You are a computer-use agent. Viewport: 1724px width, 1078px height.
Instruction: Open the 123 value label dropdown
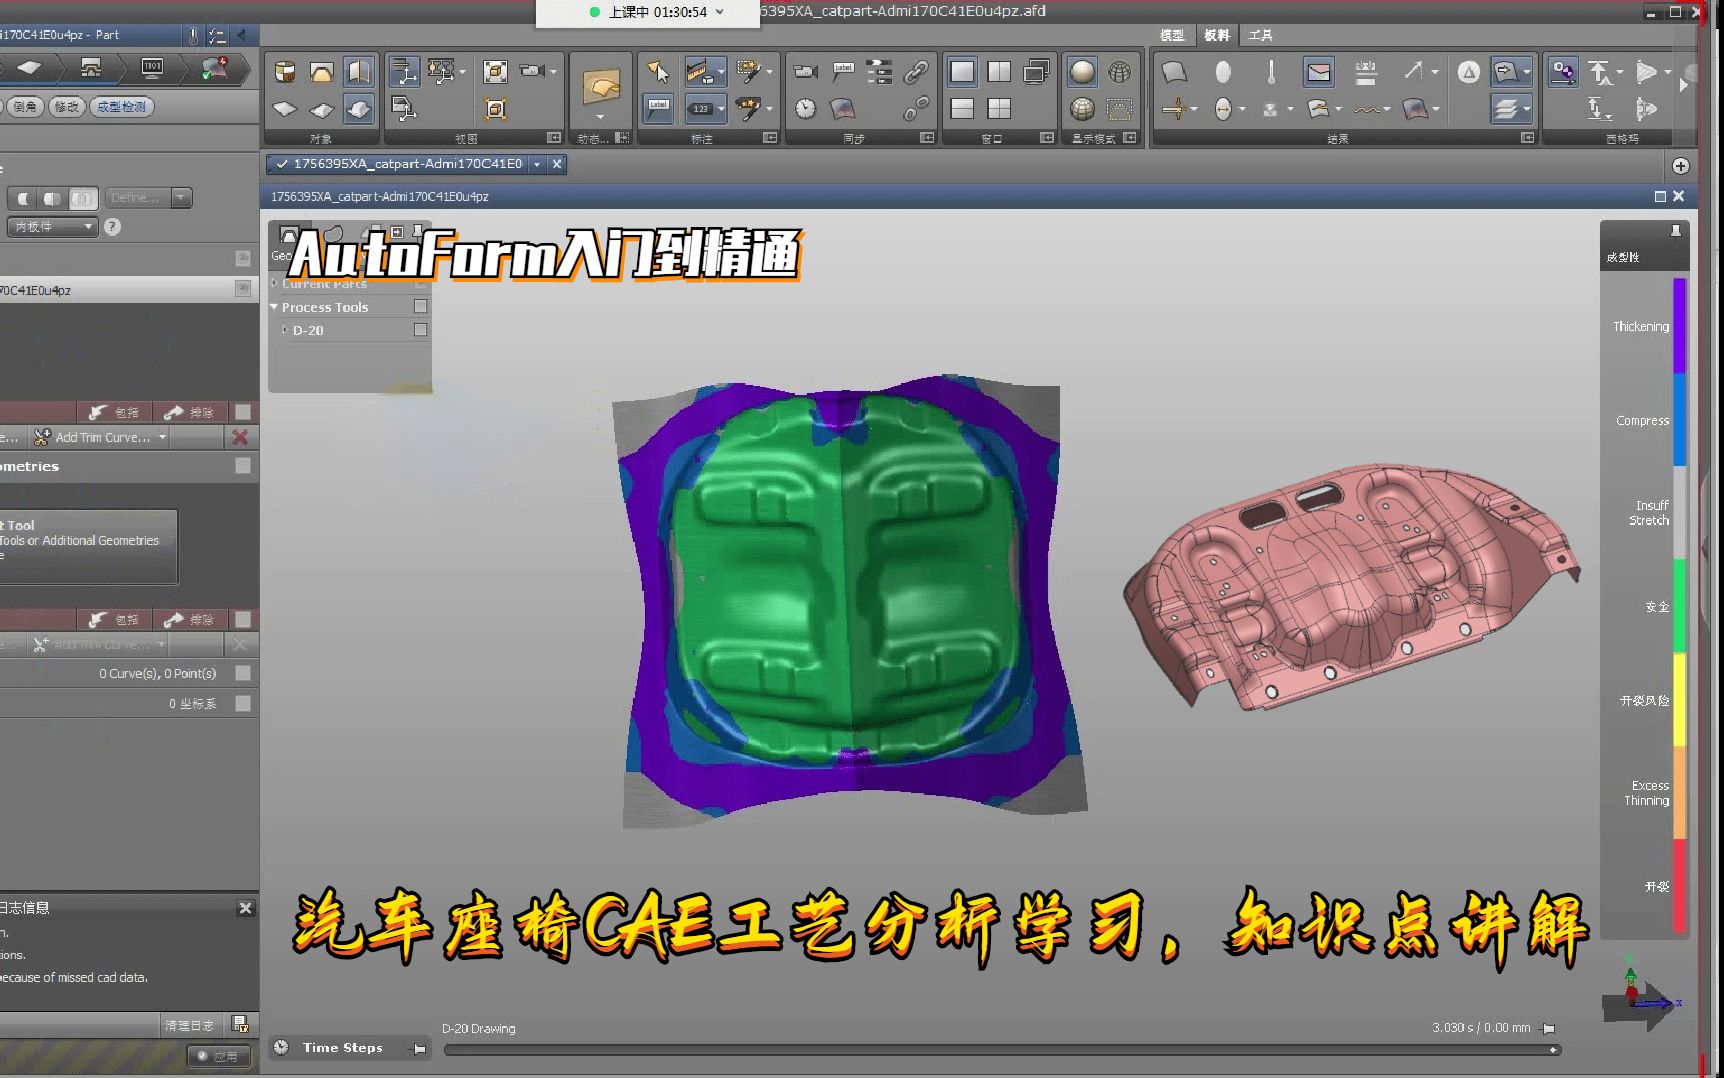coord(721,108)
